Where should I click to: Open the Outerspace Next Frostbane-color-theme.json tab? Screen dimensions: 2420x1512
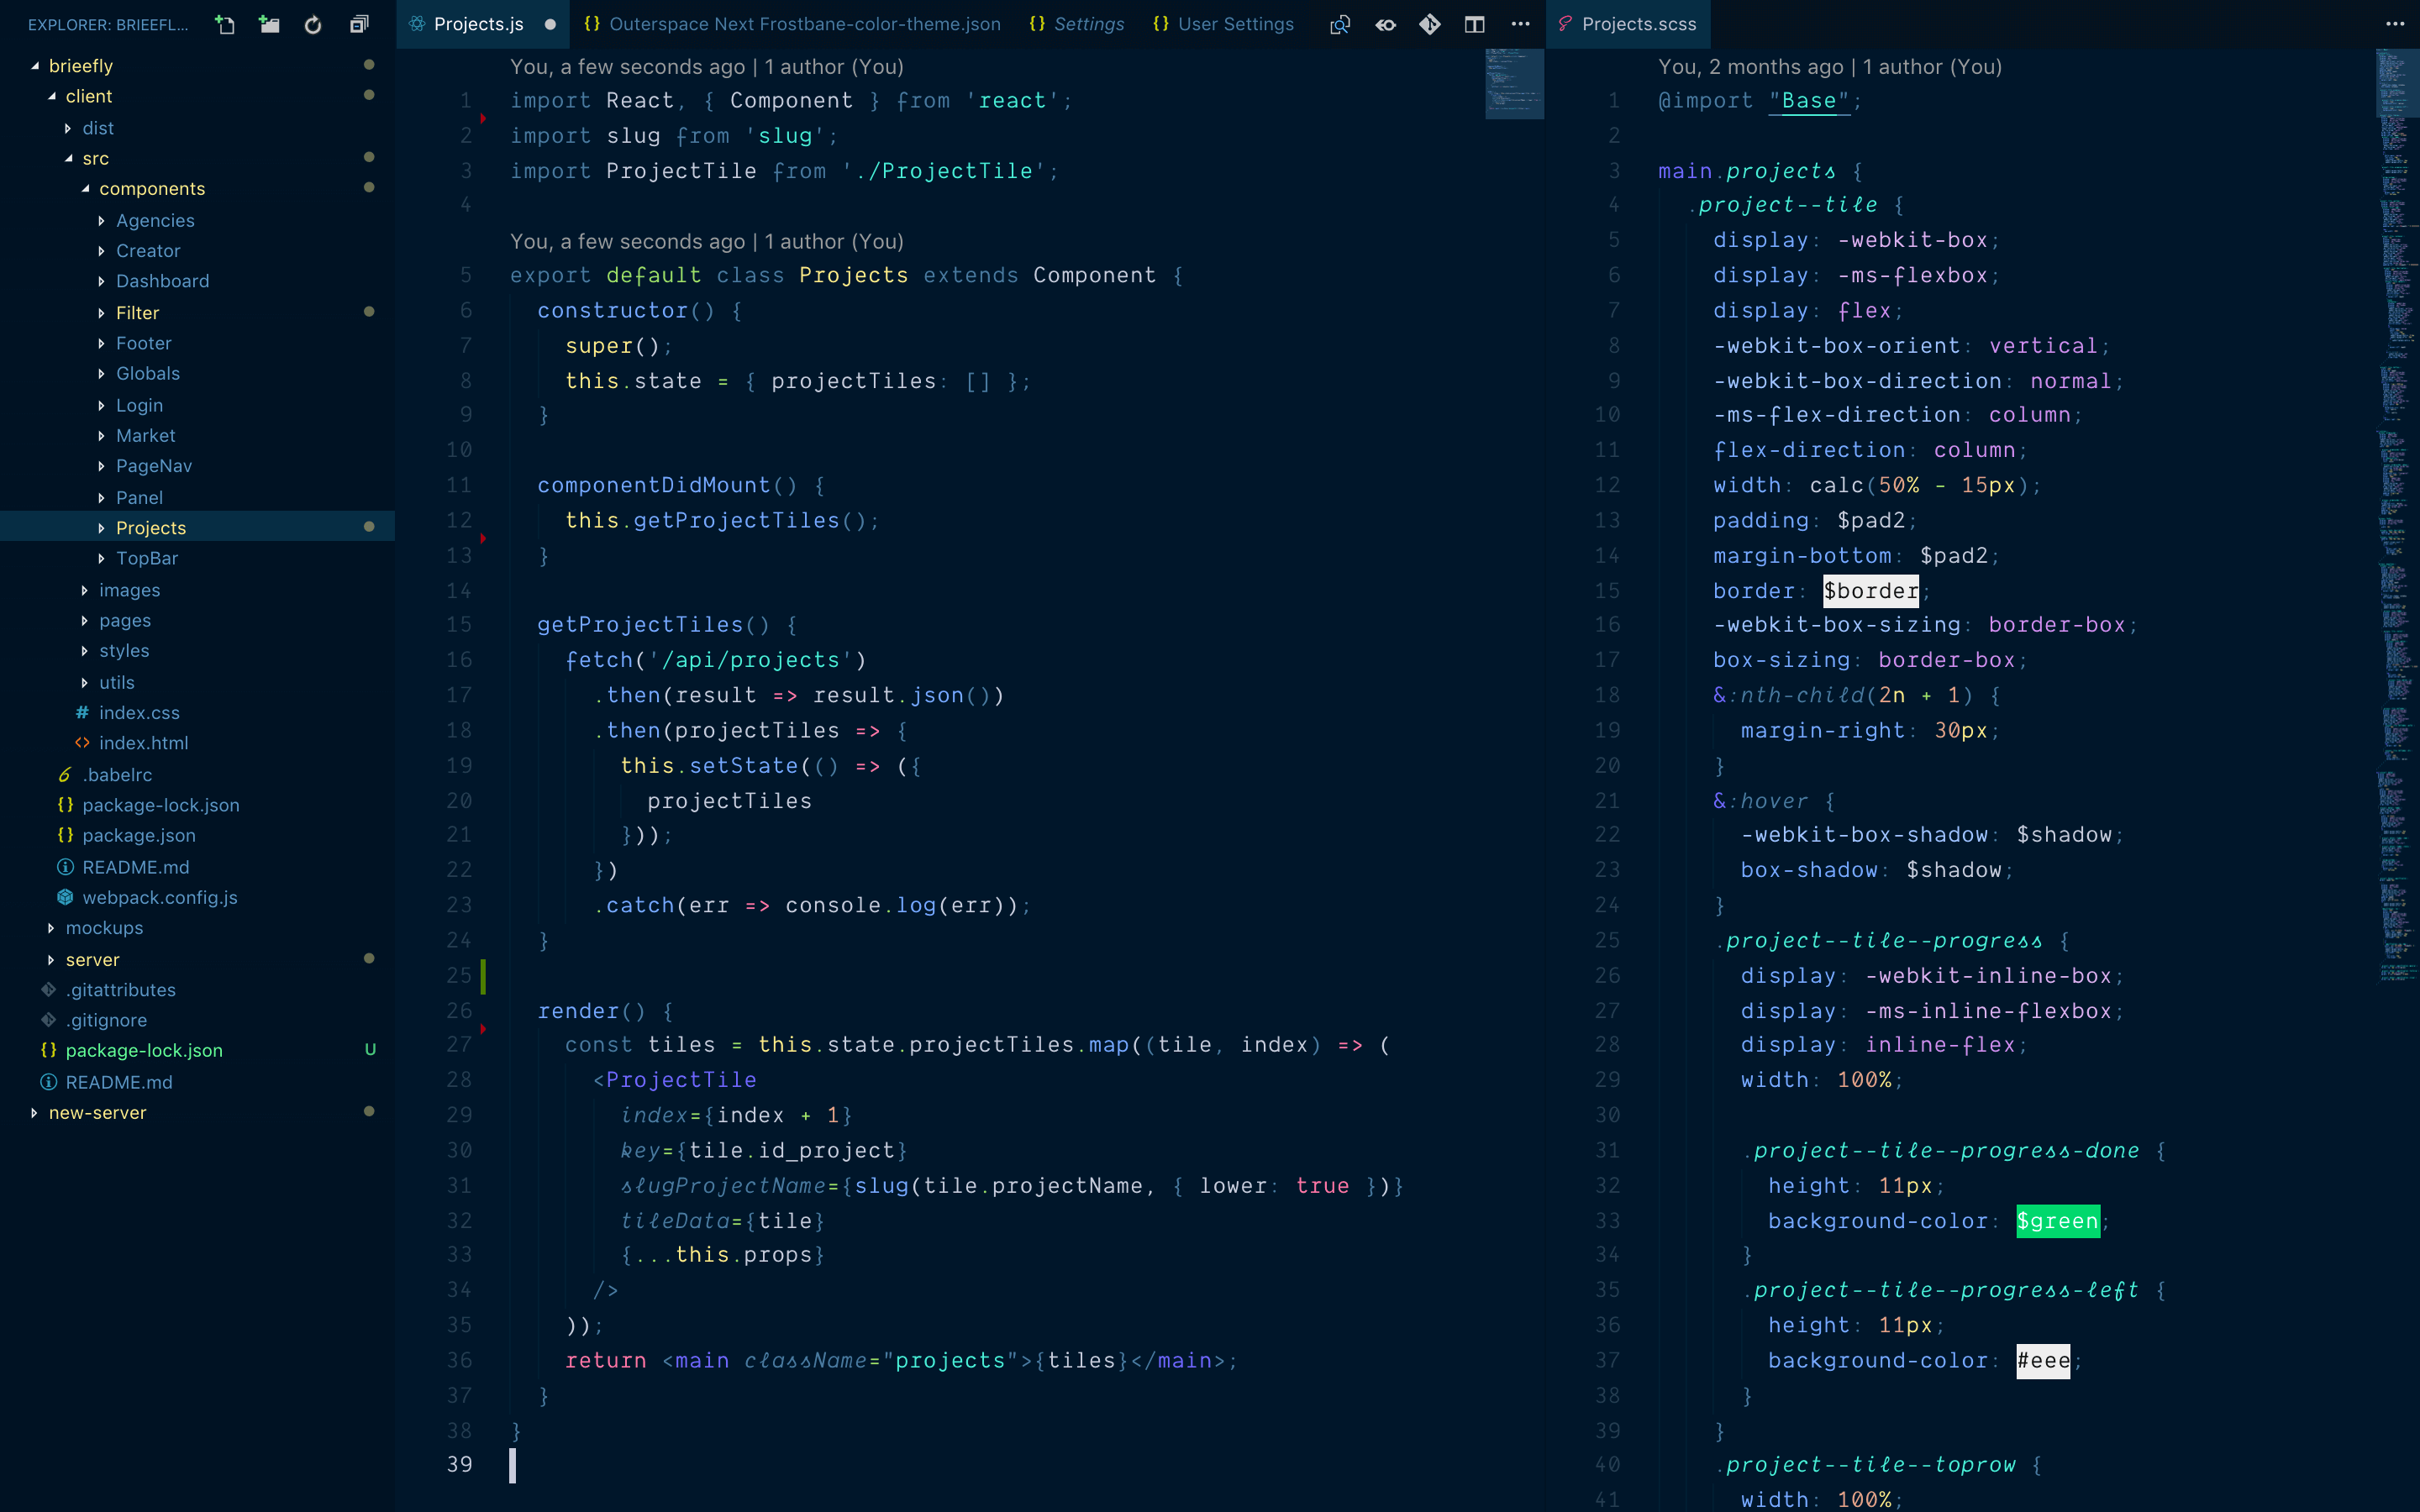coord(803,24)
